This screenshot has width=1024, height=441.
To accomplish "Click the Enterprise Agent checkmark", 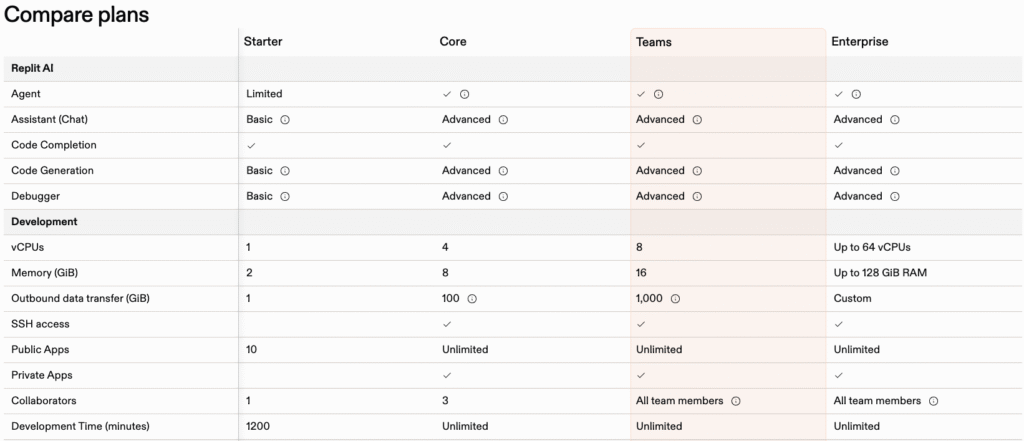I will click(839, 94).
